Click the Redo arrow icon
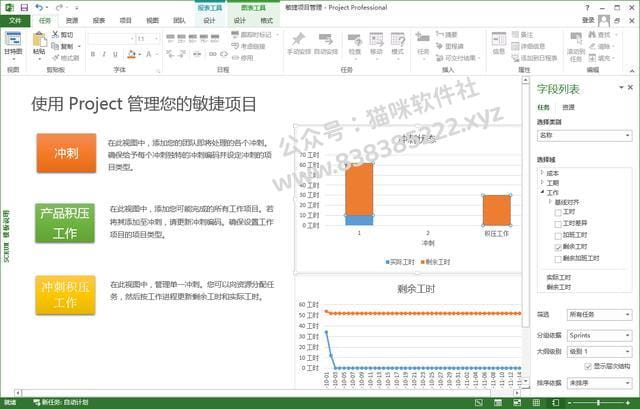This screenshot has height=409, width=640. point(60,7)
